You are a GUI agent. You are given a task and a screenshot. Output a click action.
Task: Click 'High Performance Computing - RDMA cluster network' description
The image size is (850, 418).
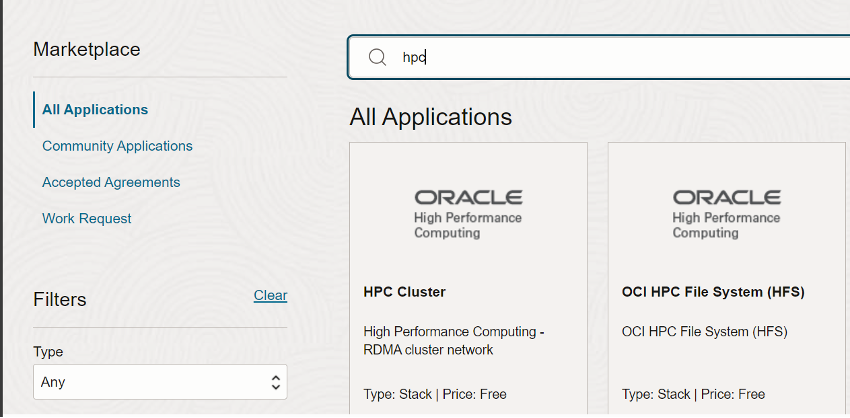click(454, 340)
